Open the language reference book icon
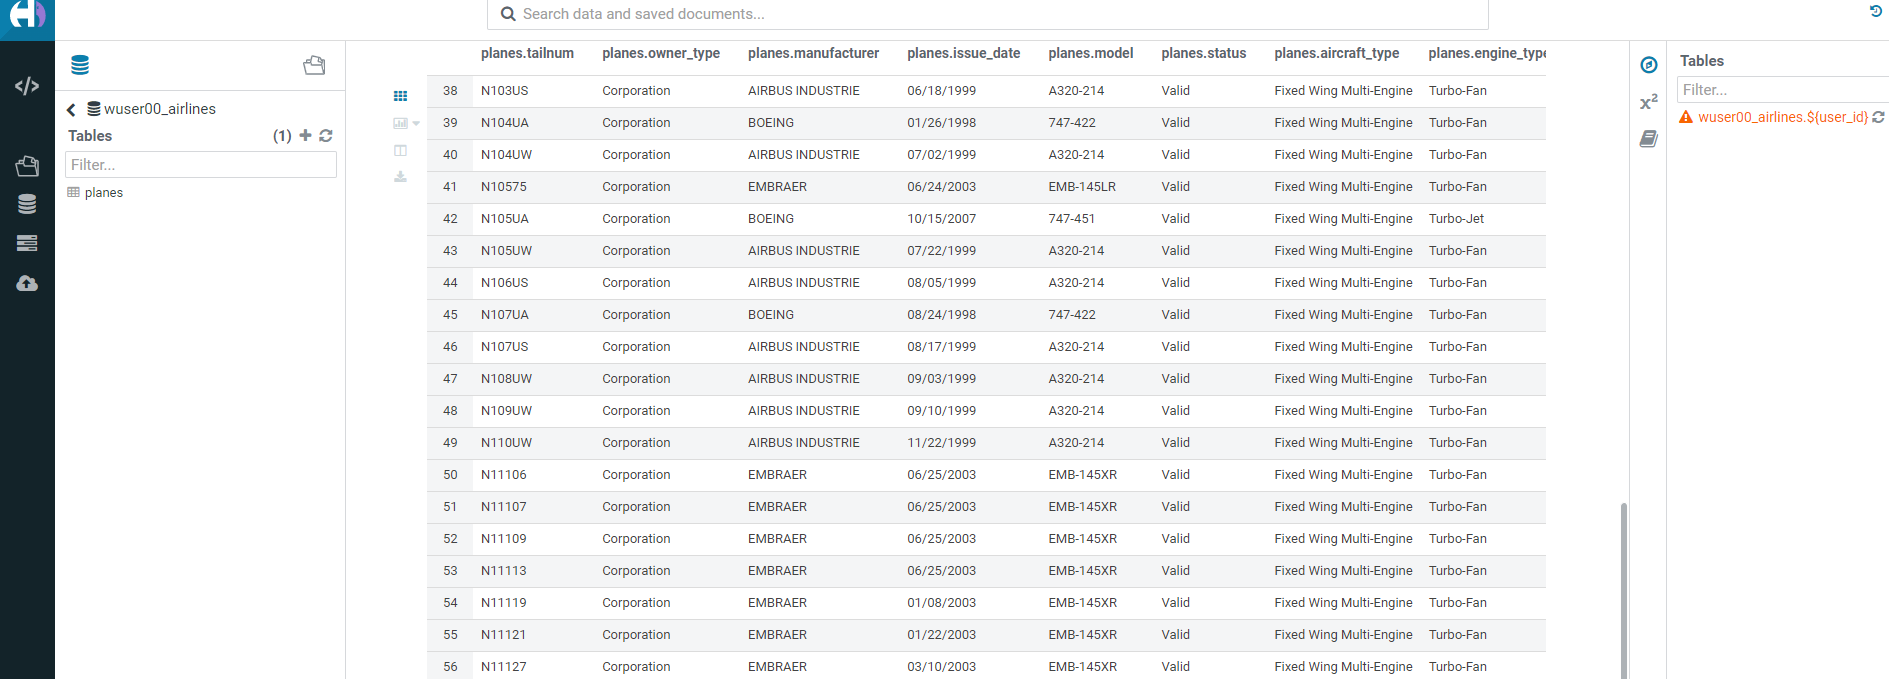The image size is (1889, 679). coord(1649,139)
